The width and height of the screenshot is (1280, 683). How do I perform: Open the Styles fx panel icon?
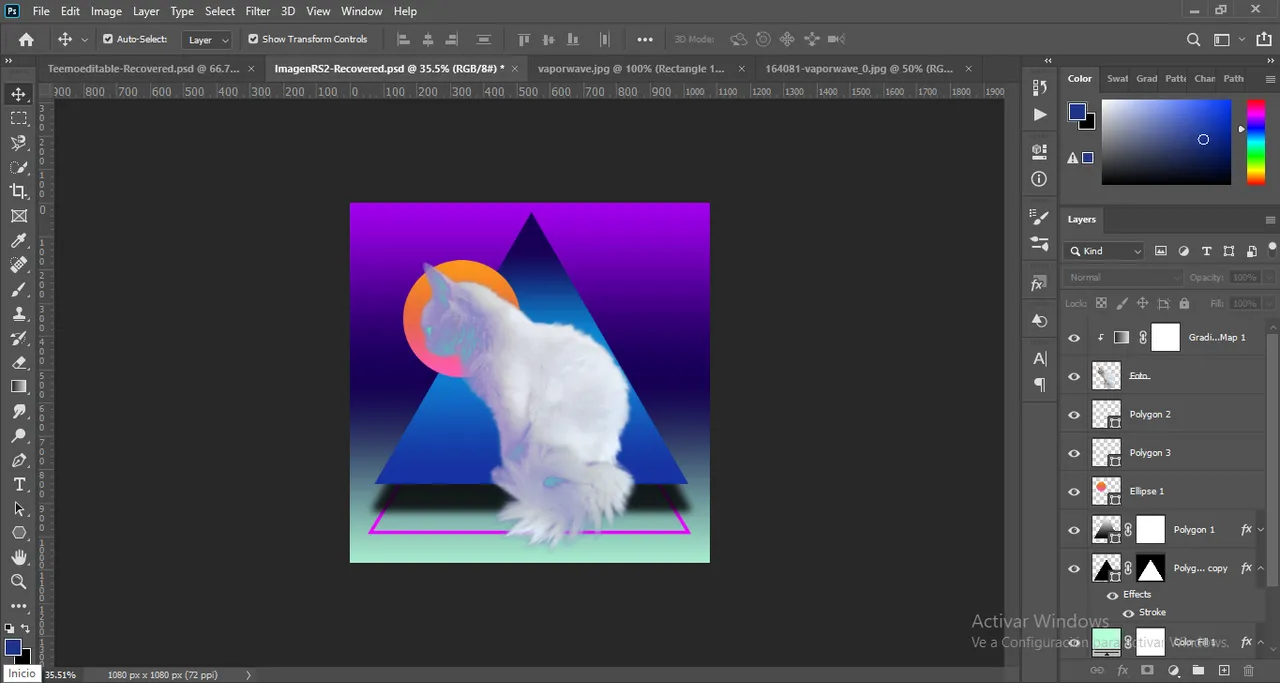(x=1039, y=285)
